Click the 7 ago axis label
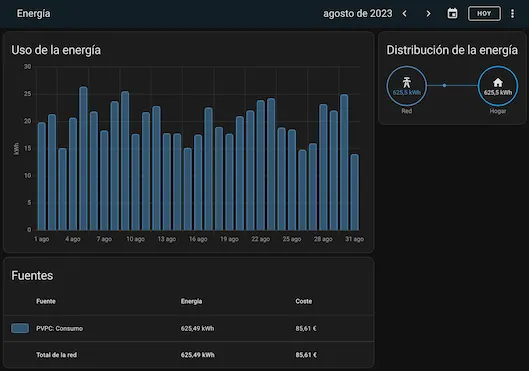The width and height of the screenshot is (529, 371). pyautogui.click(x=104, y=239)
